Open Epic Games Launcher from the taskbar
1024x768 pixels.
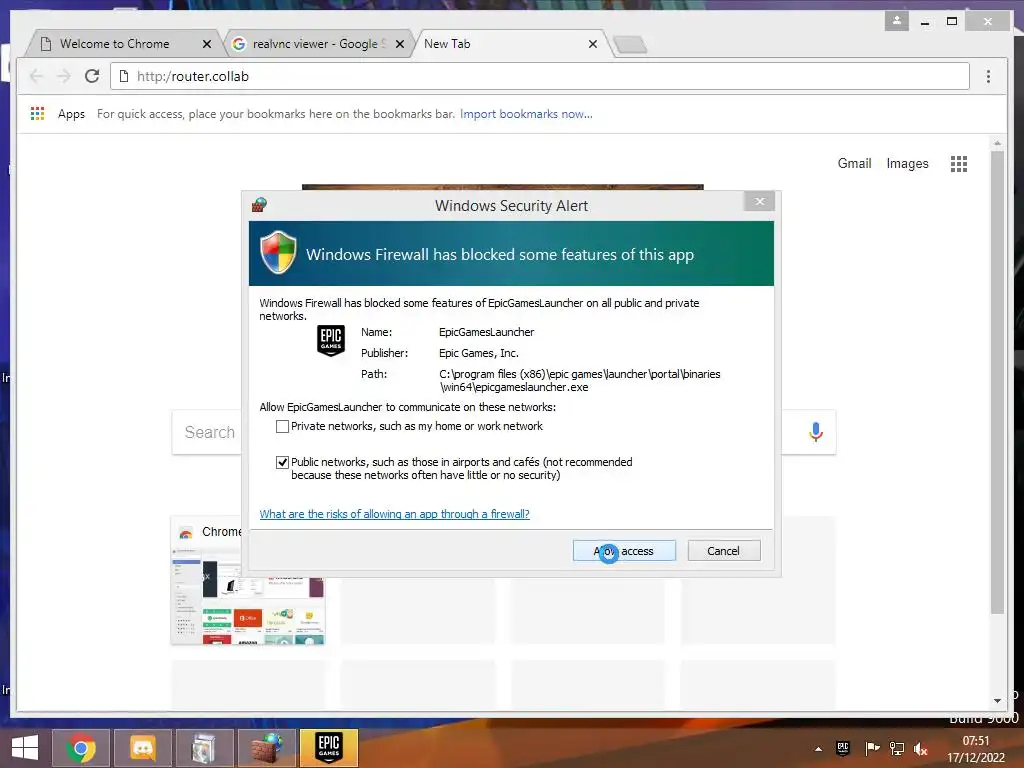click(x=329, y=748)
